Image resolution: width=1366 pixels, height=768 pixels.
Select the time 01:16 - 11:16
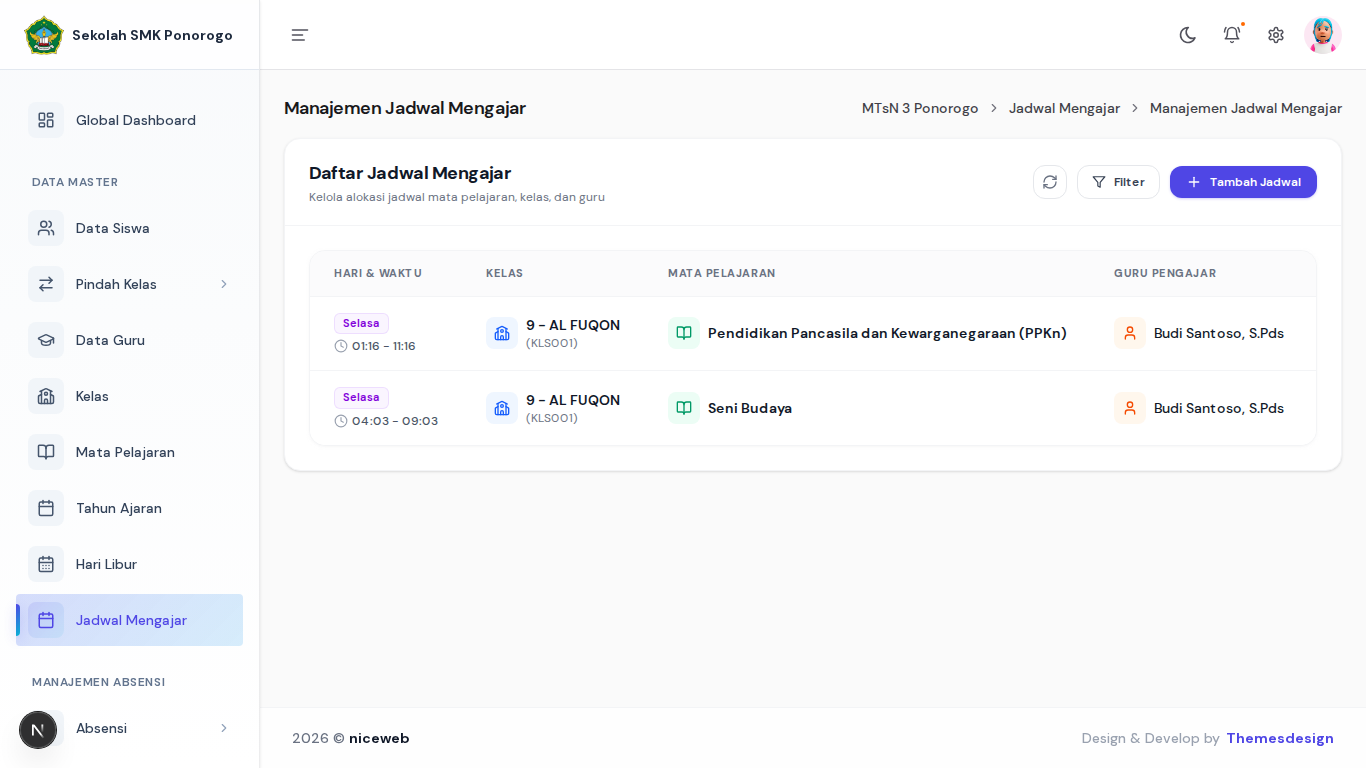tap(383, 346)
